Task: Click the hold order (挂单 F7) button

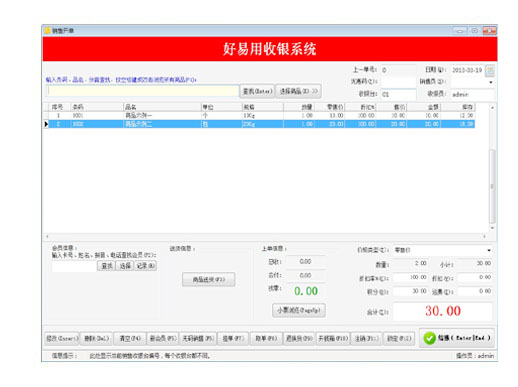Action: point(233,339)
